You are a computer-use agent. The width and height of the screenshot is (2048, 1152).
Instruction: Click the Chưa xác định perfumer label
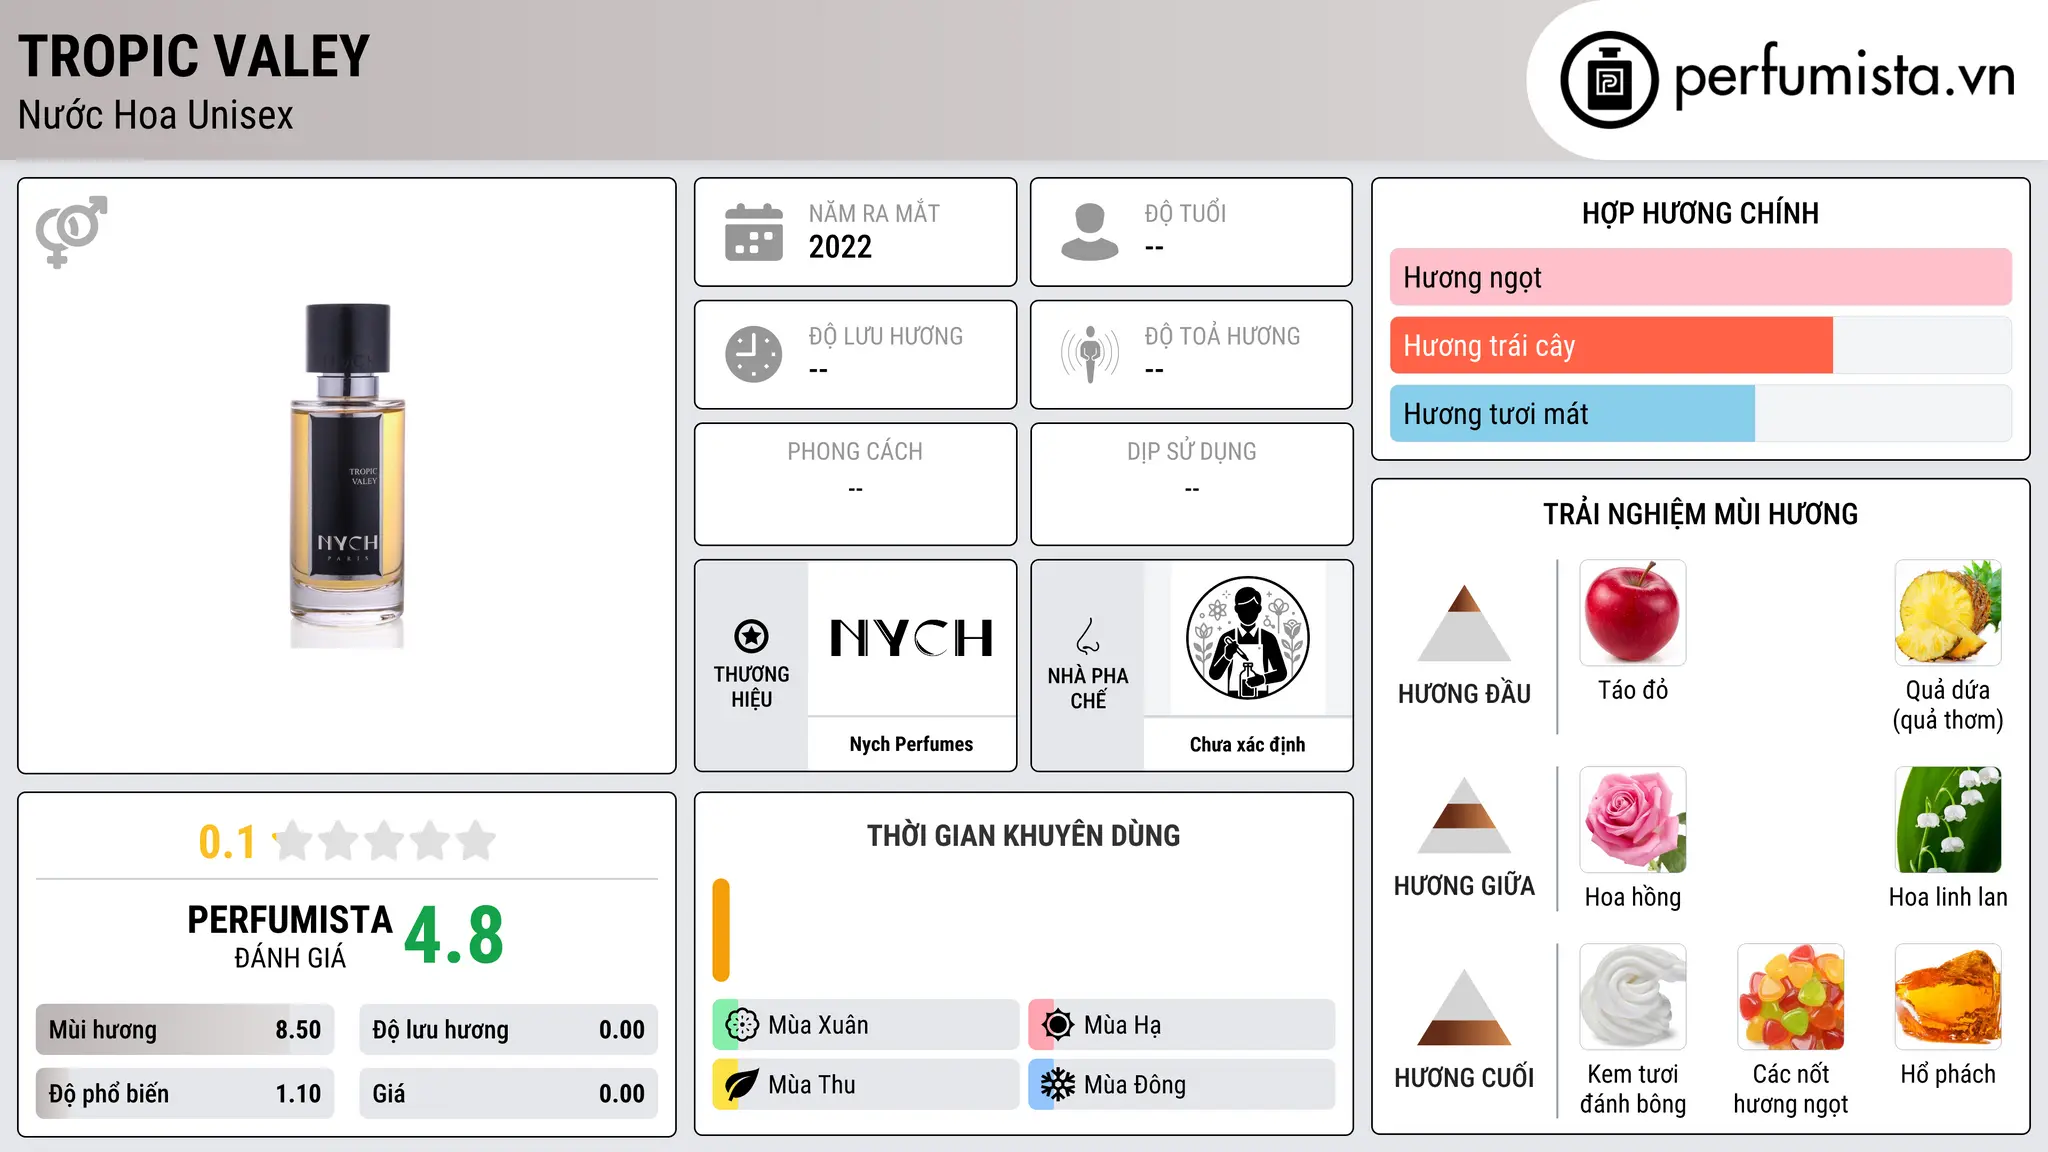[1247, 744]
